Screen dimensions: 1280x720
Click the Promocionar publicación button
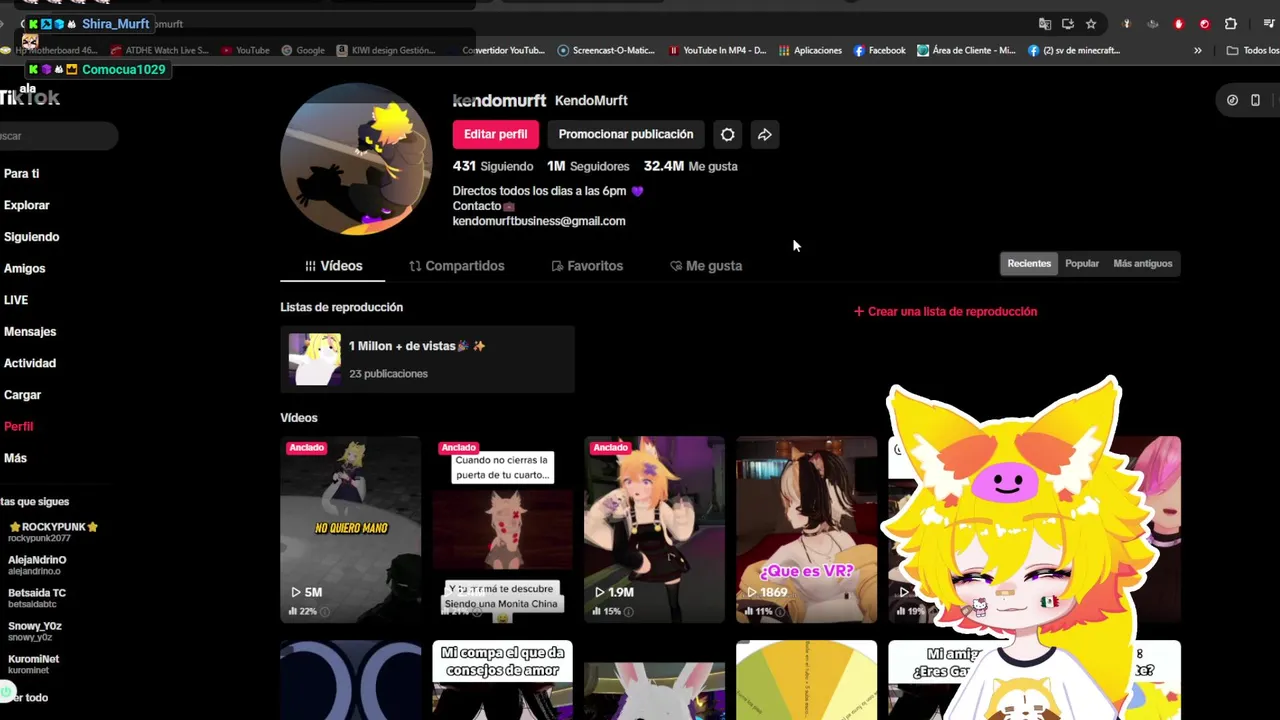(626, 134)
